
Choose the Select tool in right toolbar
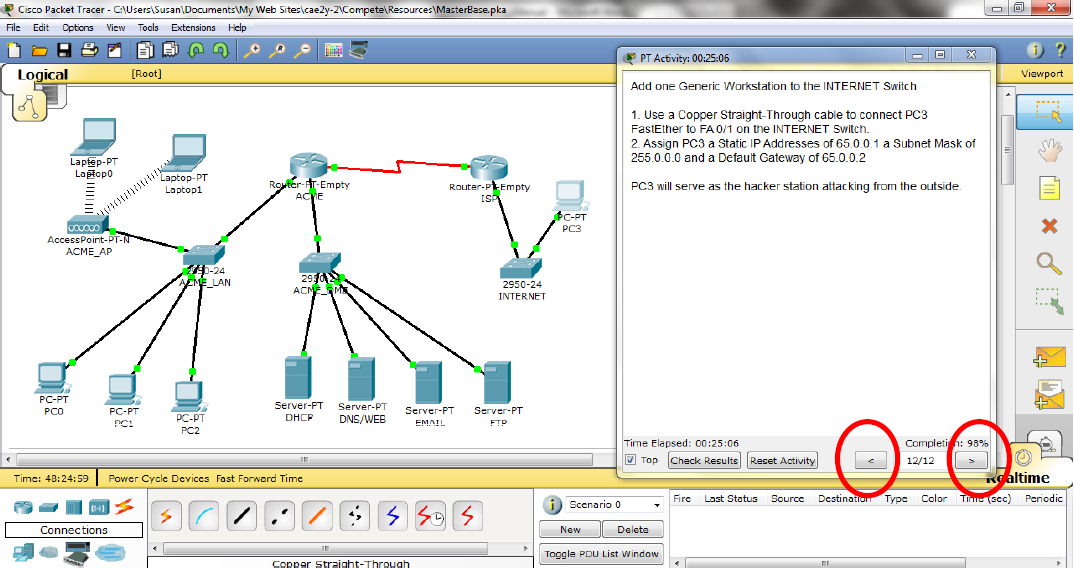[x=1048, y=112]
